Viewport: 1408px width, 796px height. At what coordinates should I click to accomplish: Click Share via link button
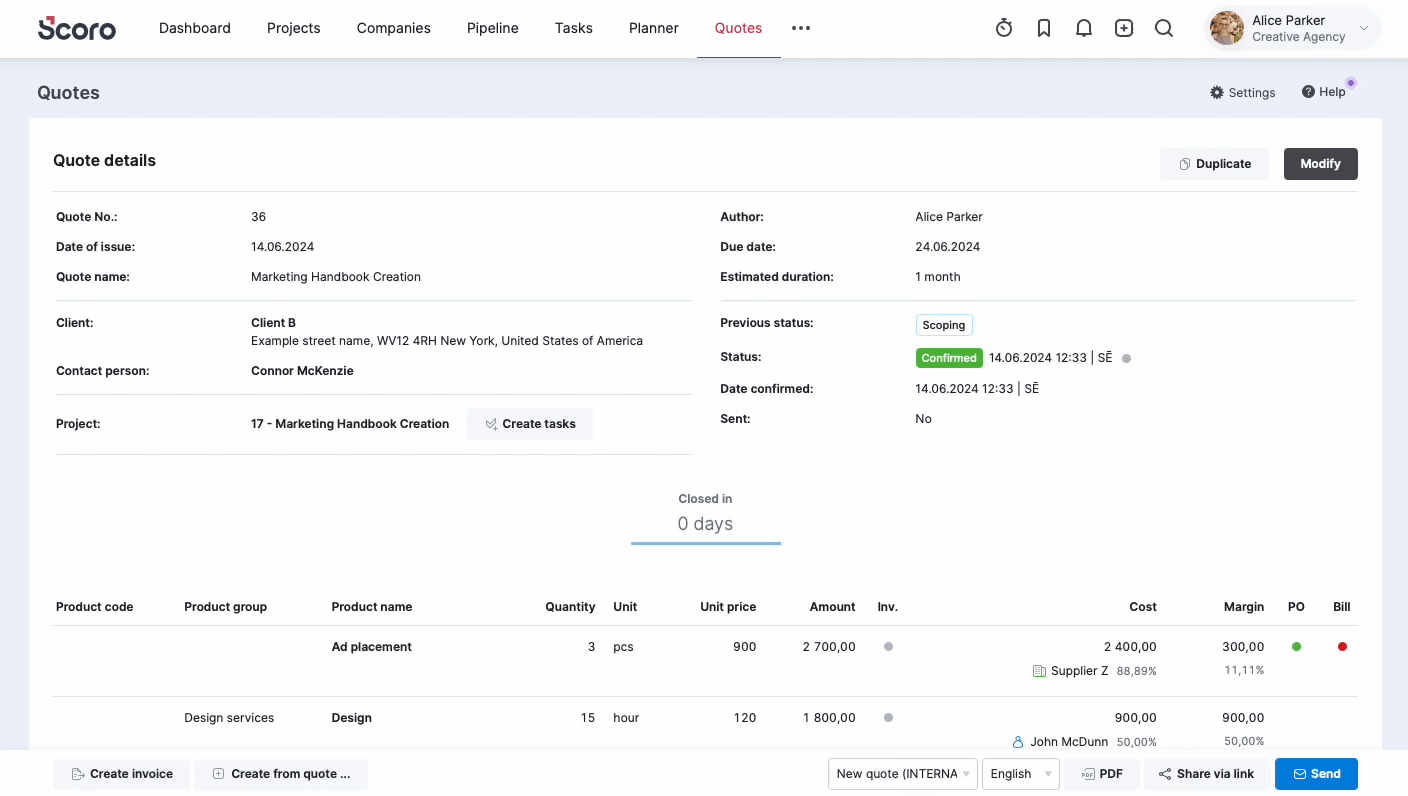tap(1206, 774)
